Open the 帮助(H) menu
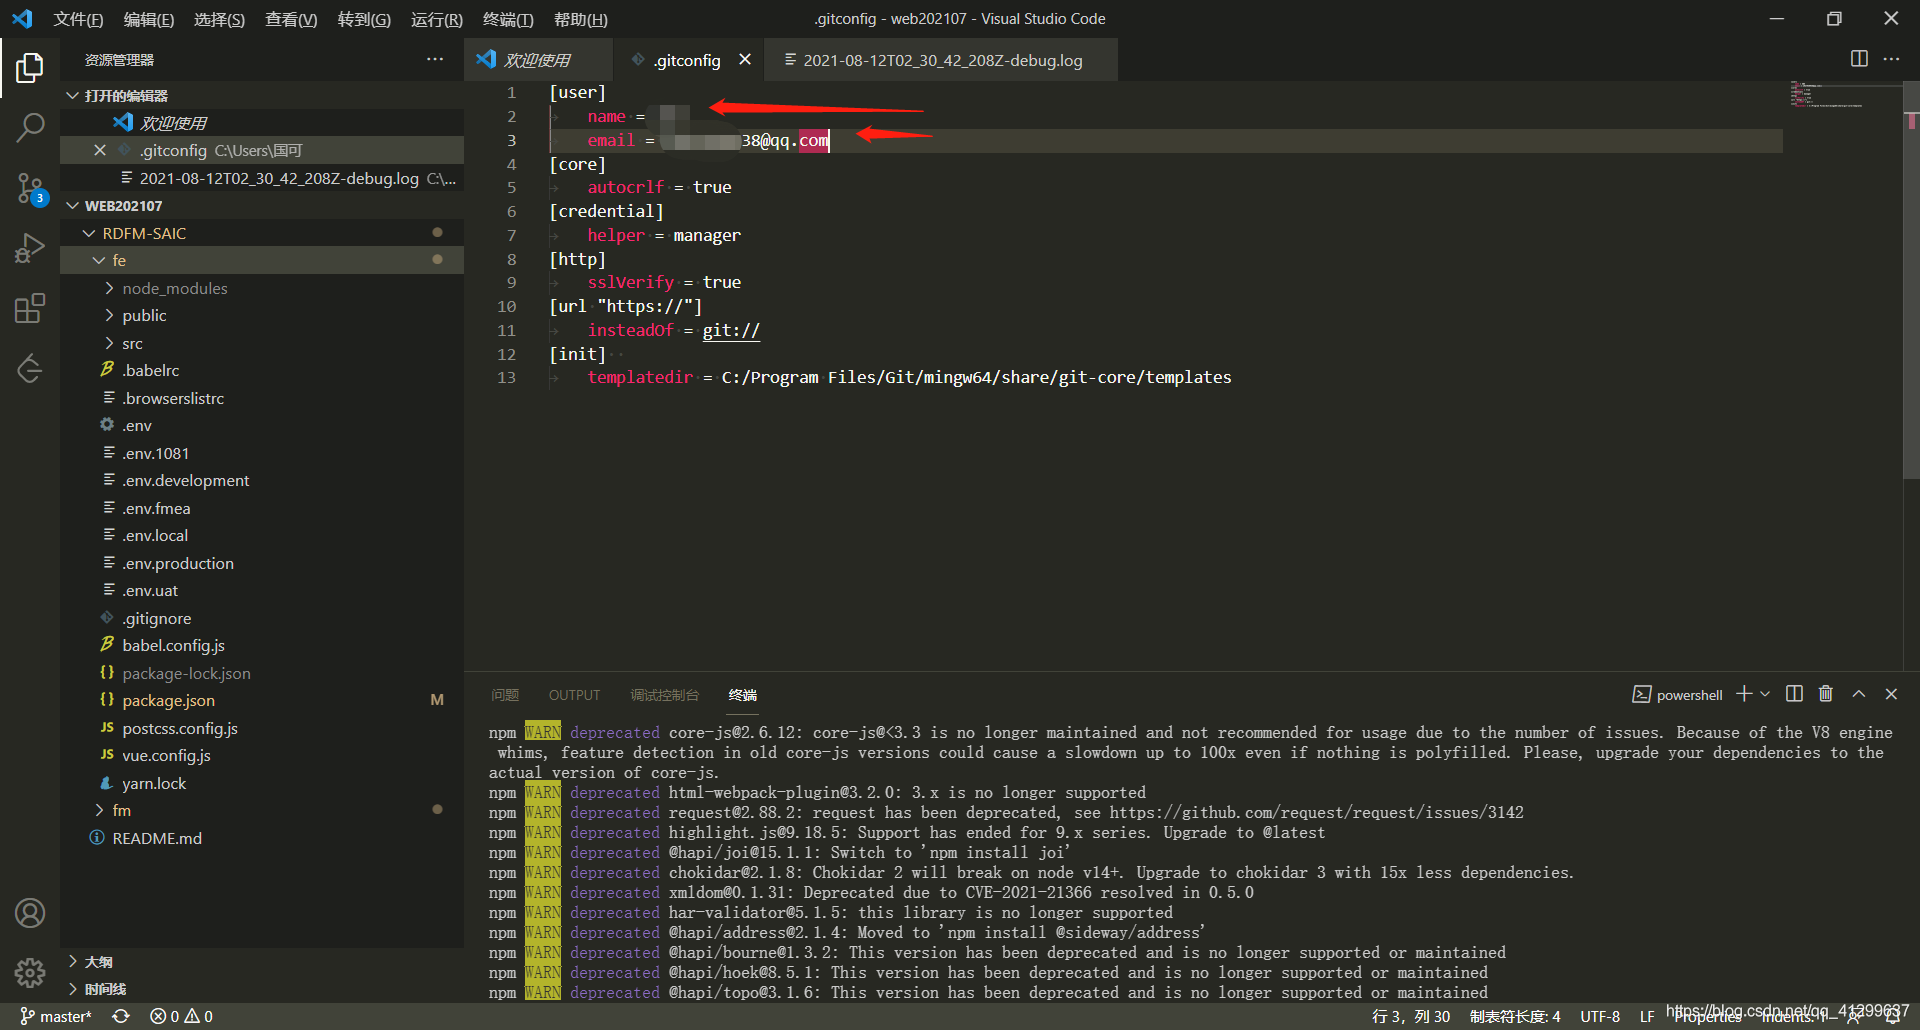Image resolution: width=1920 pixels, height=1030 pixels. (581, 19)
